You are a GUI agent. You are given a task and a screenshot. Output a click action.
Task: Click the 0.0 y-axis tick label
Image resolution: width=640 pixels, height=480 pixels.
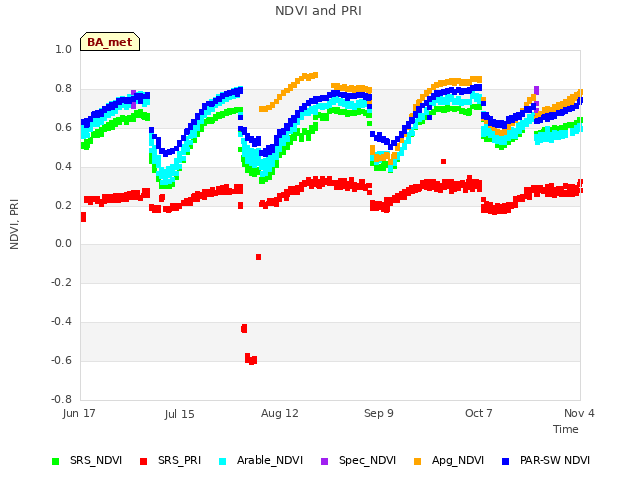[x=63, y=244]
